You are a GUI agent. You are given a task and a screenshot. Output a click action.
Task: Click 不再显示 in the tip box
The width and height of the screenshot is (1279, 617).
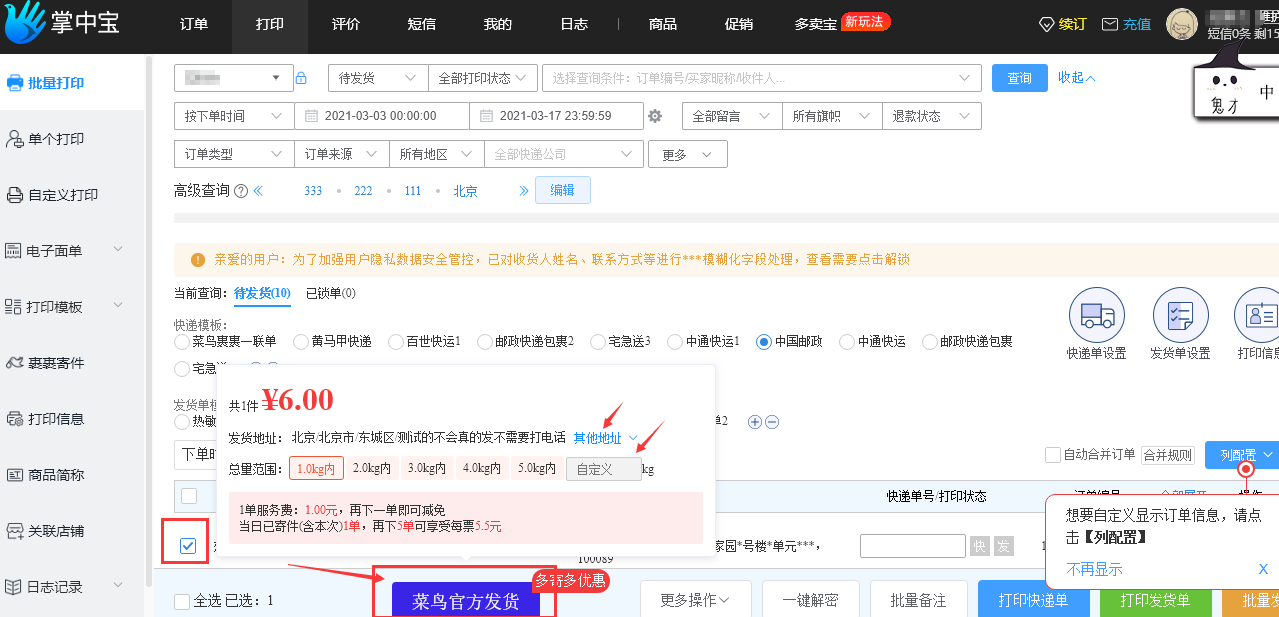click(1094, 569)
